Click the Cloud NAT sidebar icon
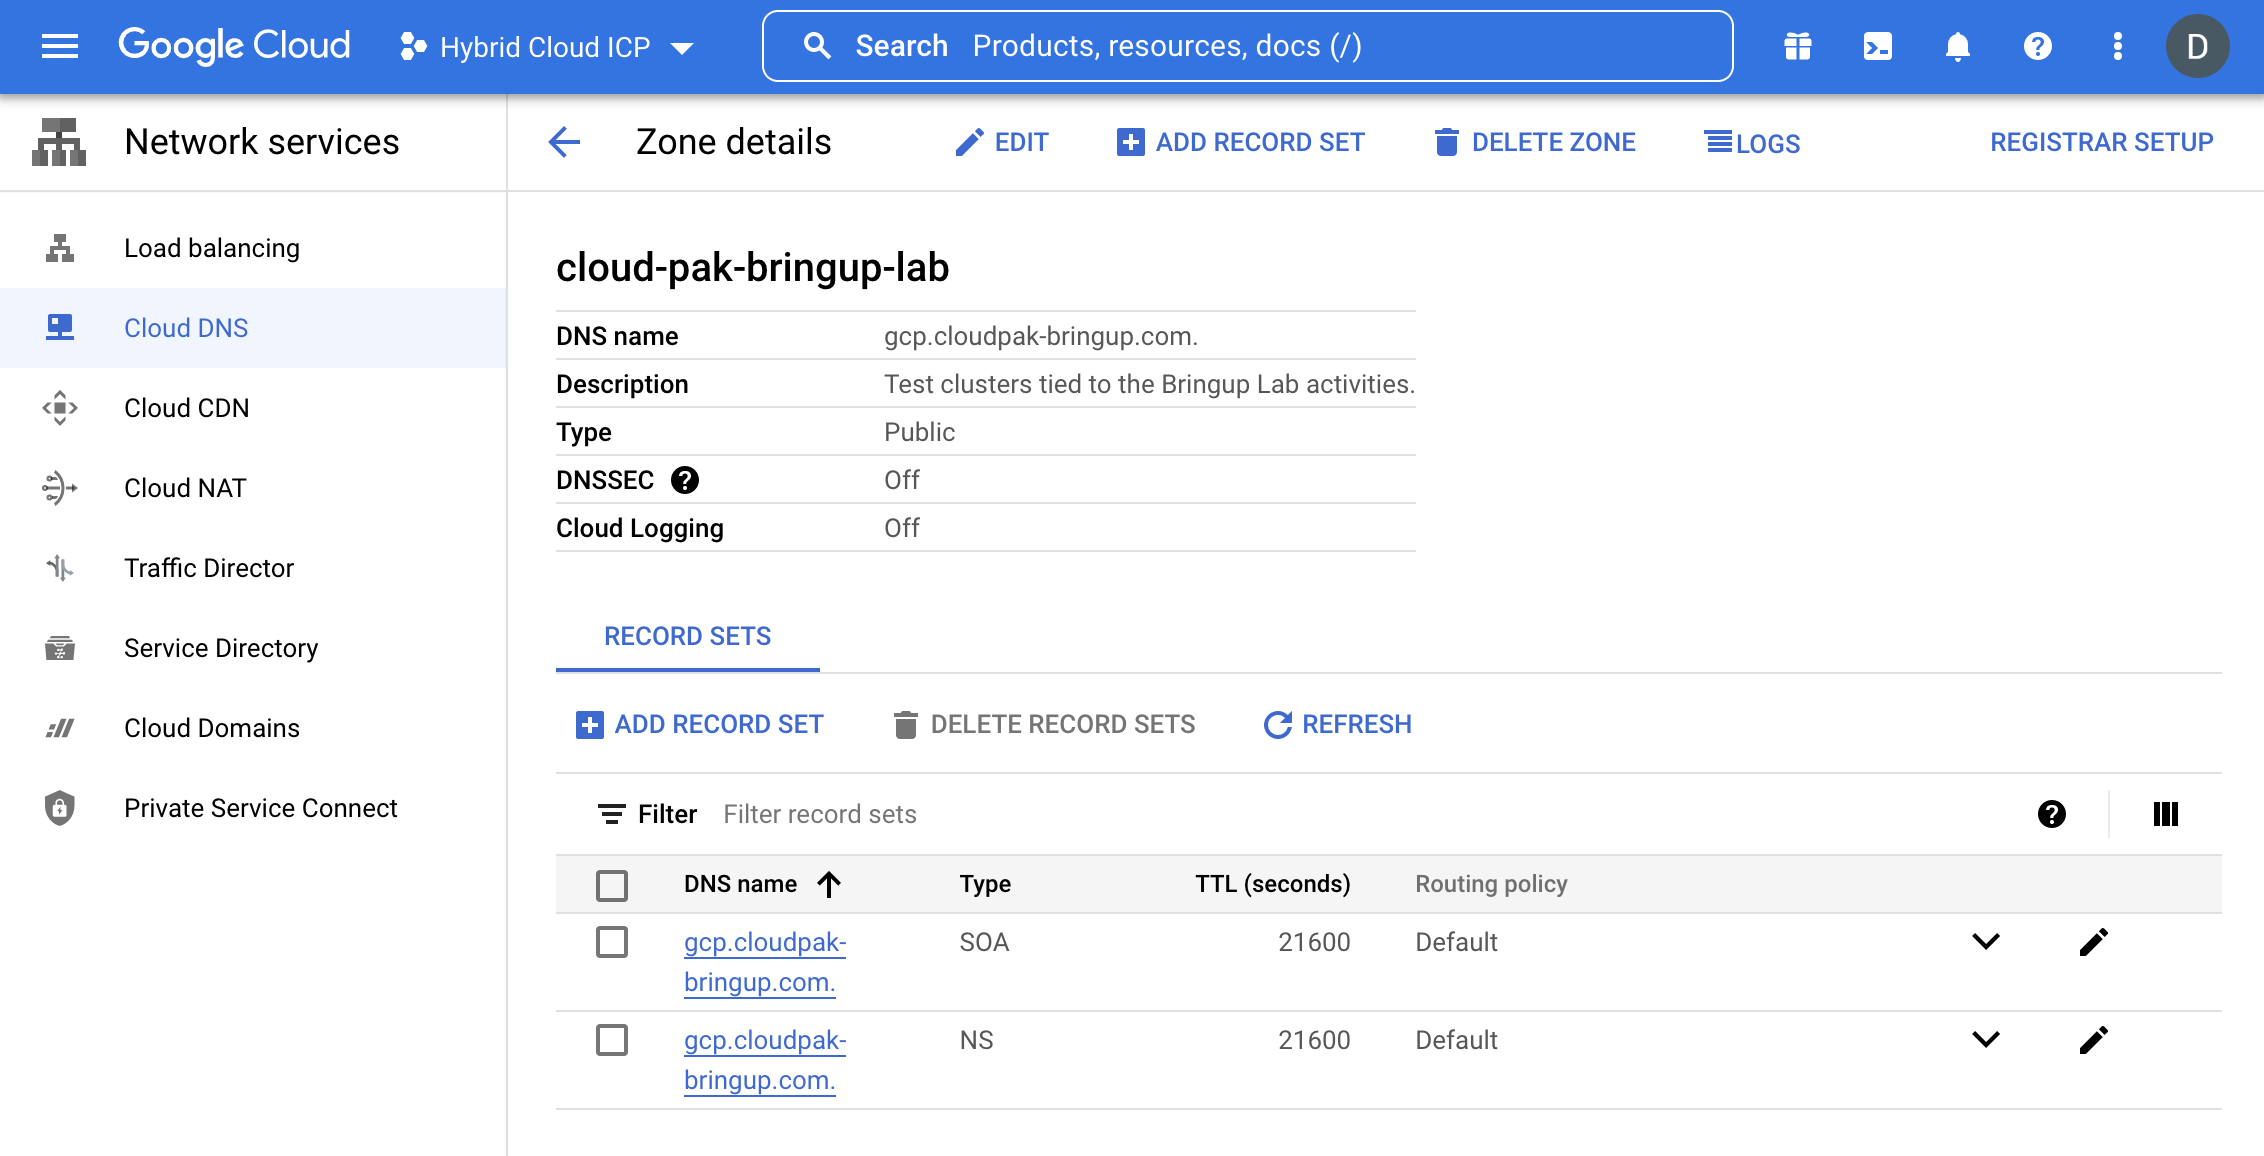The image size is (2264, 1156). point(60,488)
